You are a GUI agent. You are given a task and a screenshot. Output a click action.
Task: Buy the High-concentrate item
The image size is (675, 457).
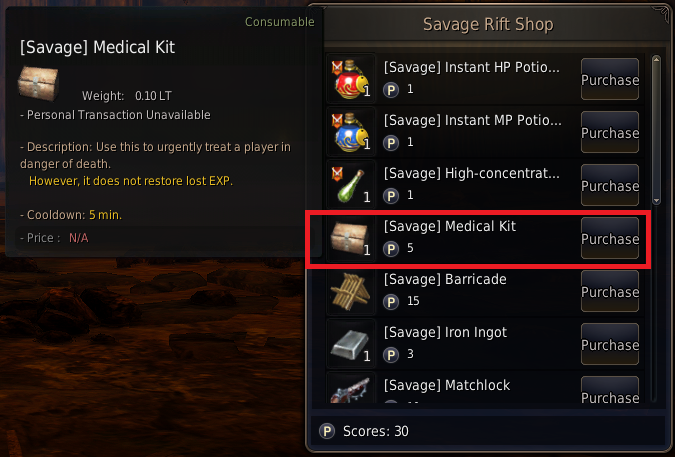[610, 185]
